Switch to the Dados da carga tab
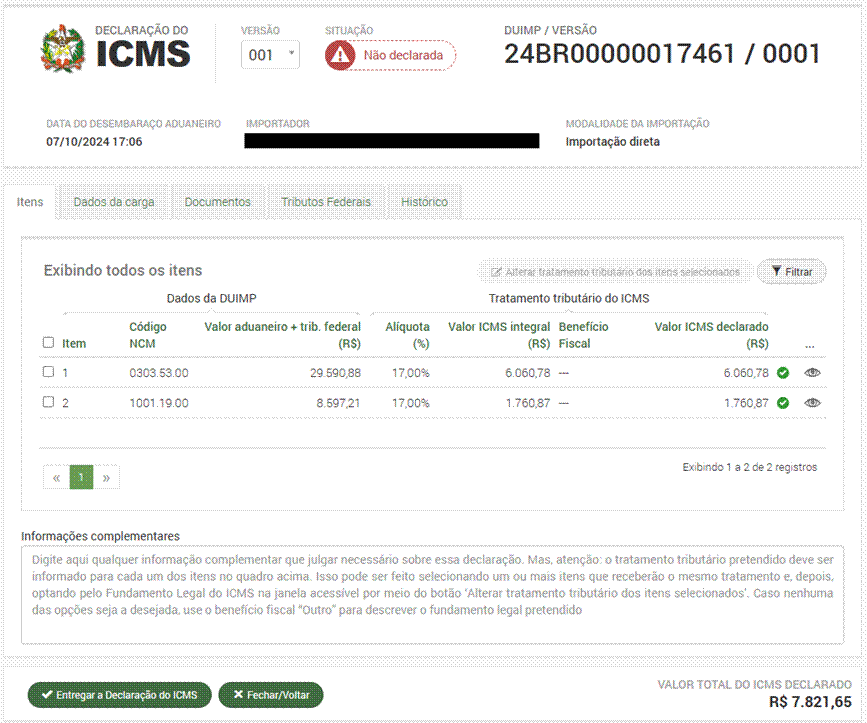 coord(114,202)
